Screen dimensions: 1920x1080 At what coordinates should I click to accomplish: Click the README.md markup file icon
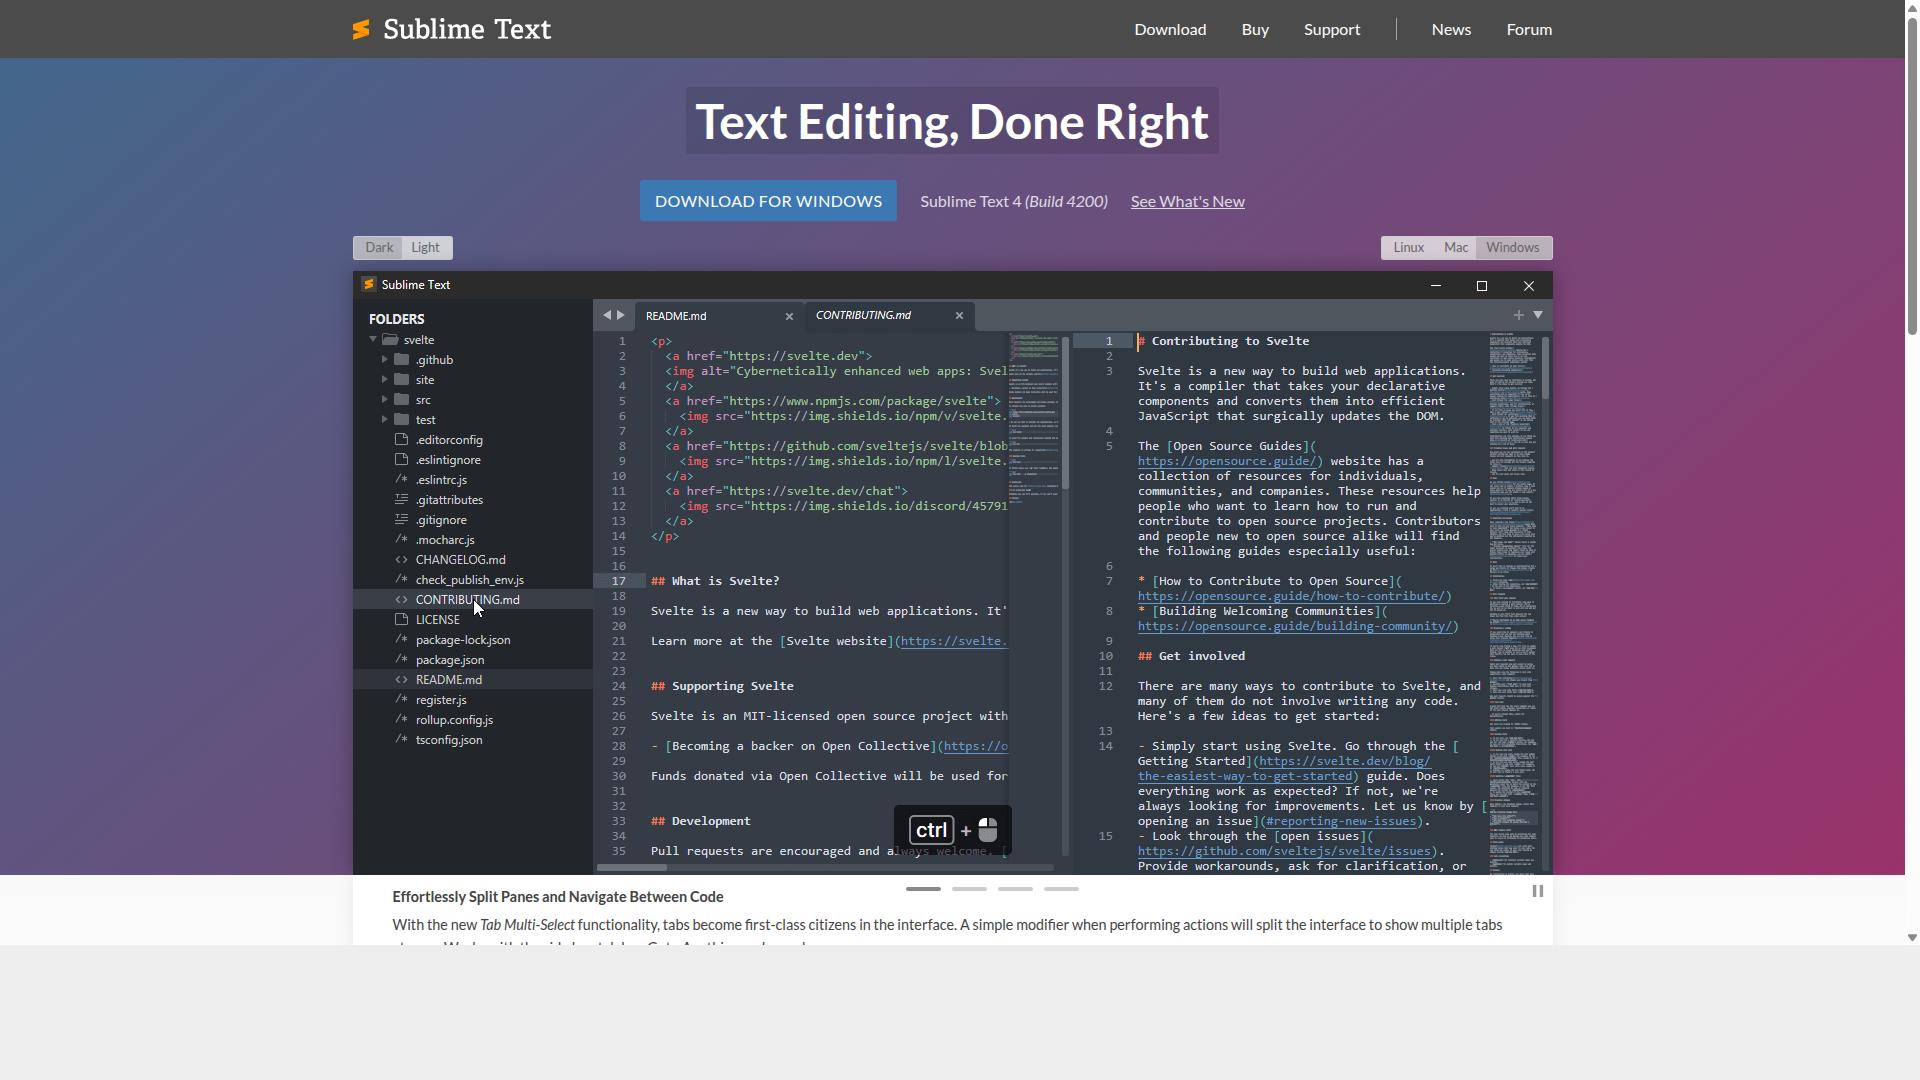402,680
